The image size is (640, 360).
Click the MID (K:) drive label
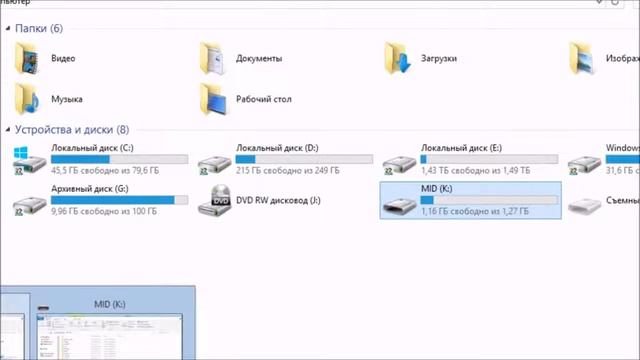click(x=436, y=189)
